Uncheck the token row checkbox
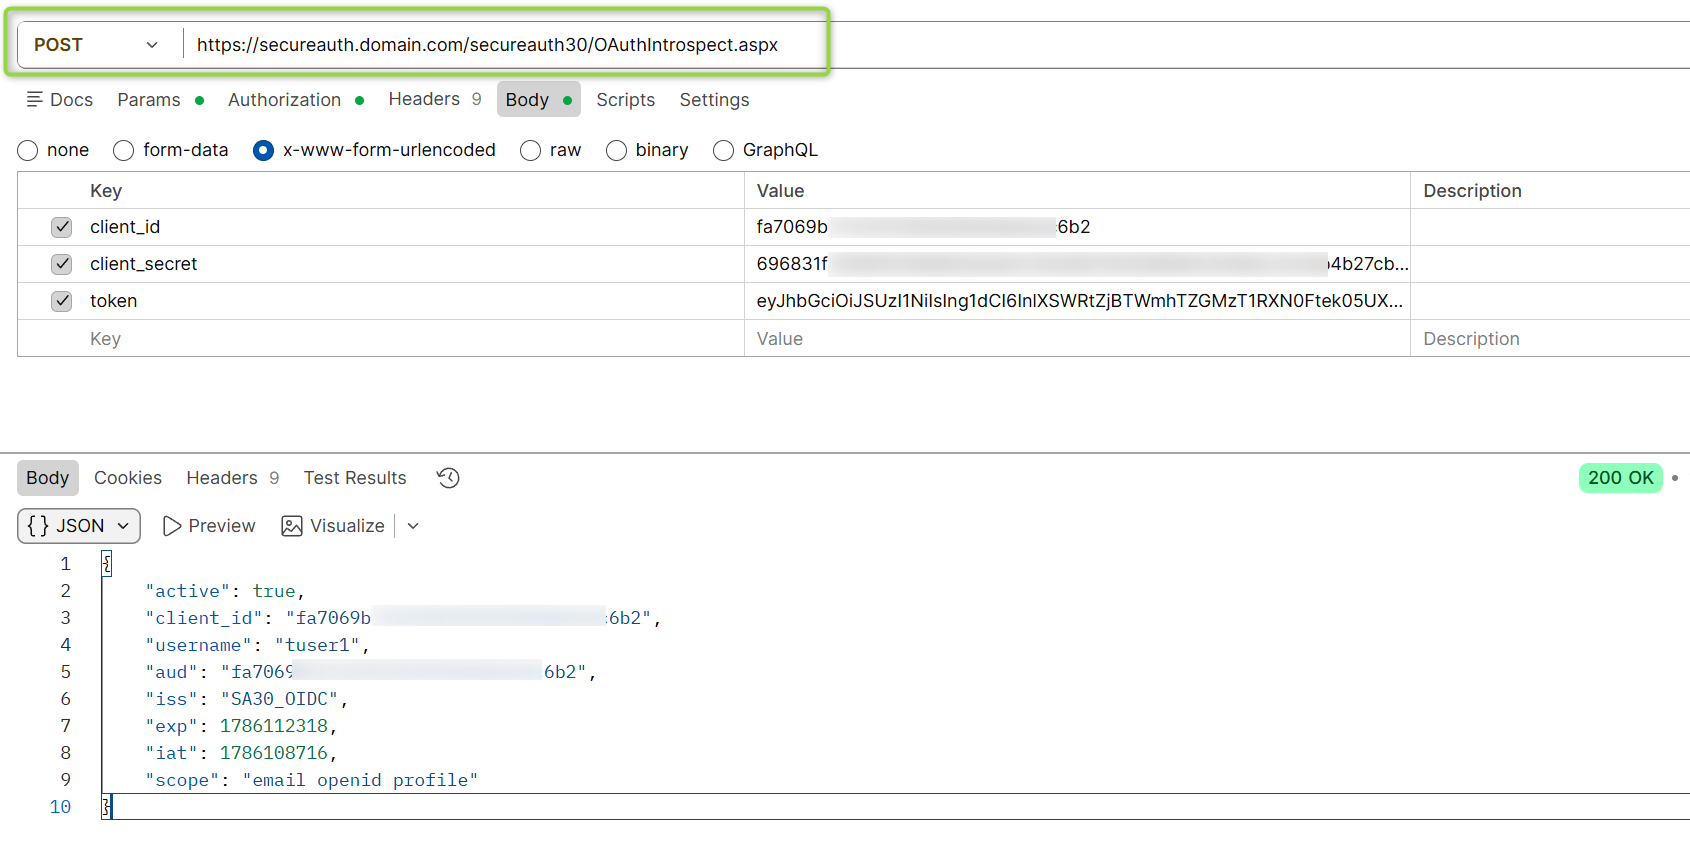The height and width of the screenshot is (846, 1690). click(62, 301)
